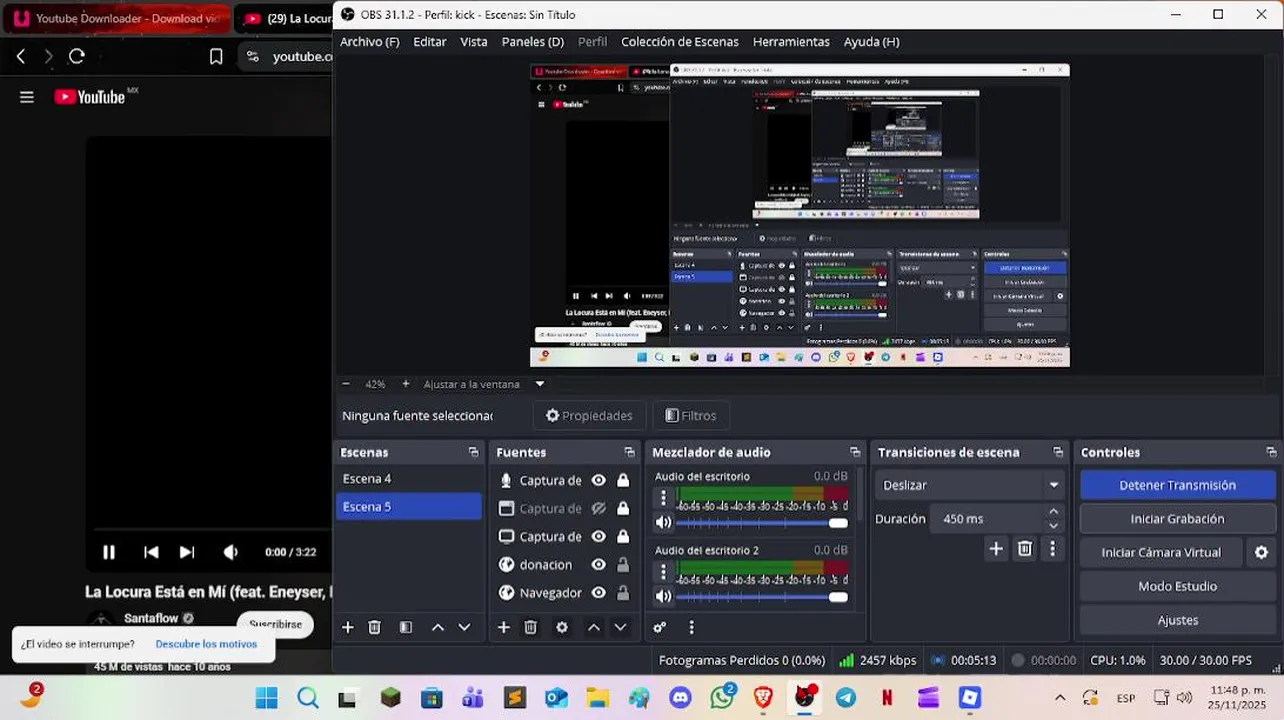Screen dimensions: 1284x720
Task: Adjust Audio del escritorio 2 volume slider
Action: [762, 596]
